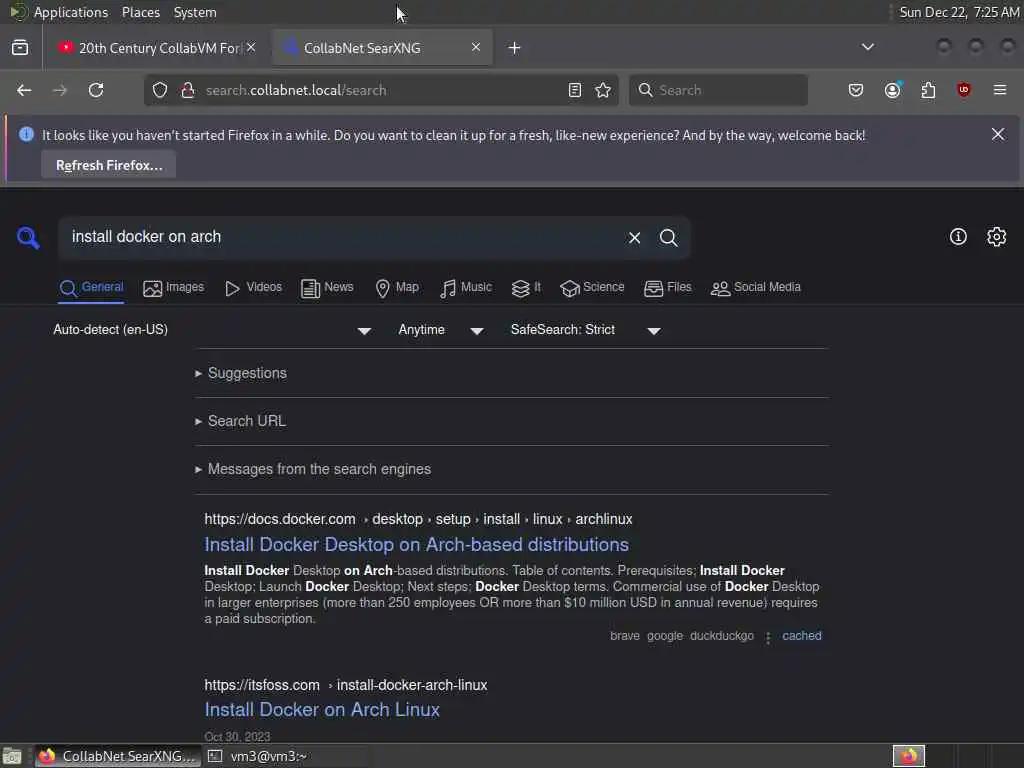Viewport: 1024px width, 768px height.
Task: Toggle reader view icon
Action: tap(575, 90)
